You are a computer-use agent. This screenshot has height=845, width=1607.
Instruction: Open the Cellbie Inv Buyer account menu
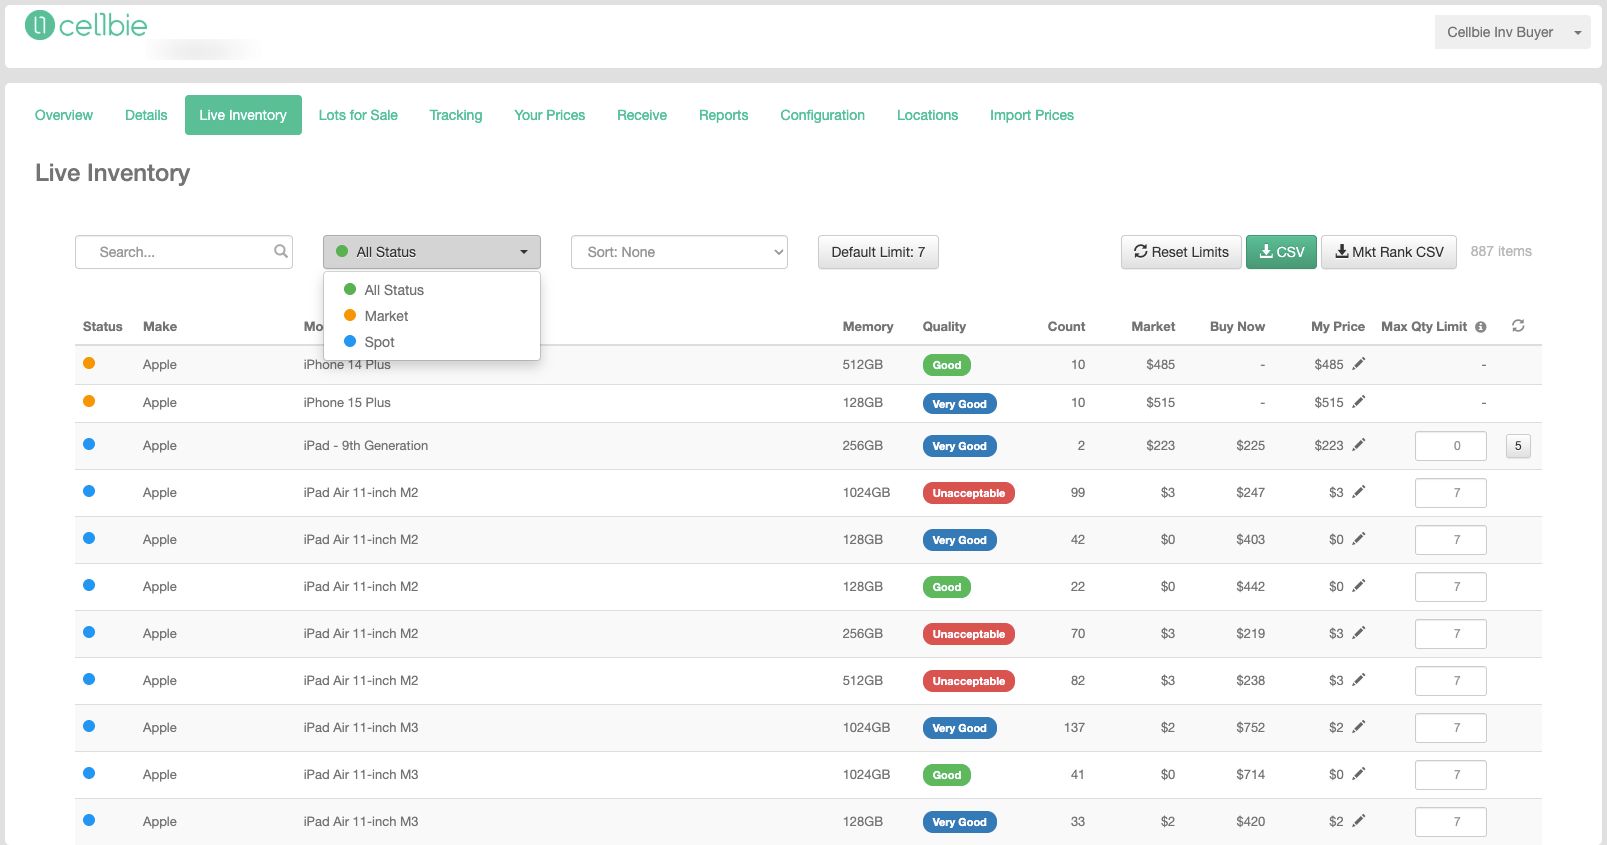pyautogui.click(x=1512, y=32)
